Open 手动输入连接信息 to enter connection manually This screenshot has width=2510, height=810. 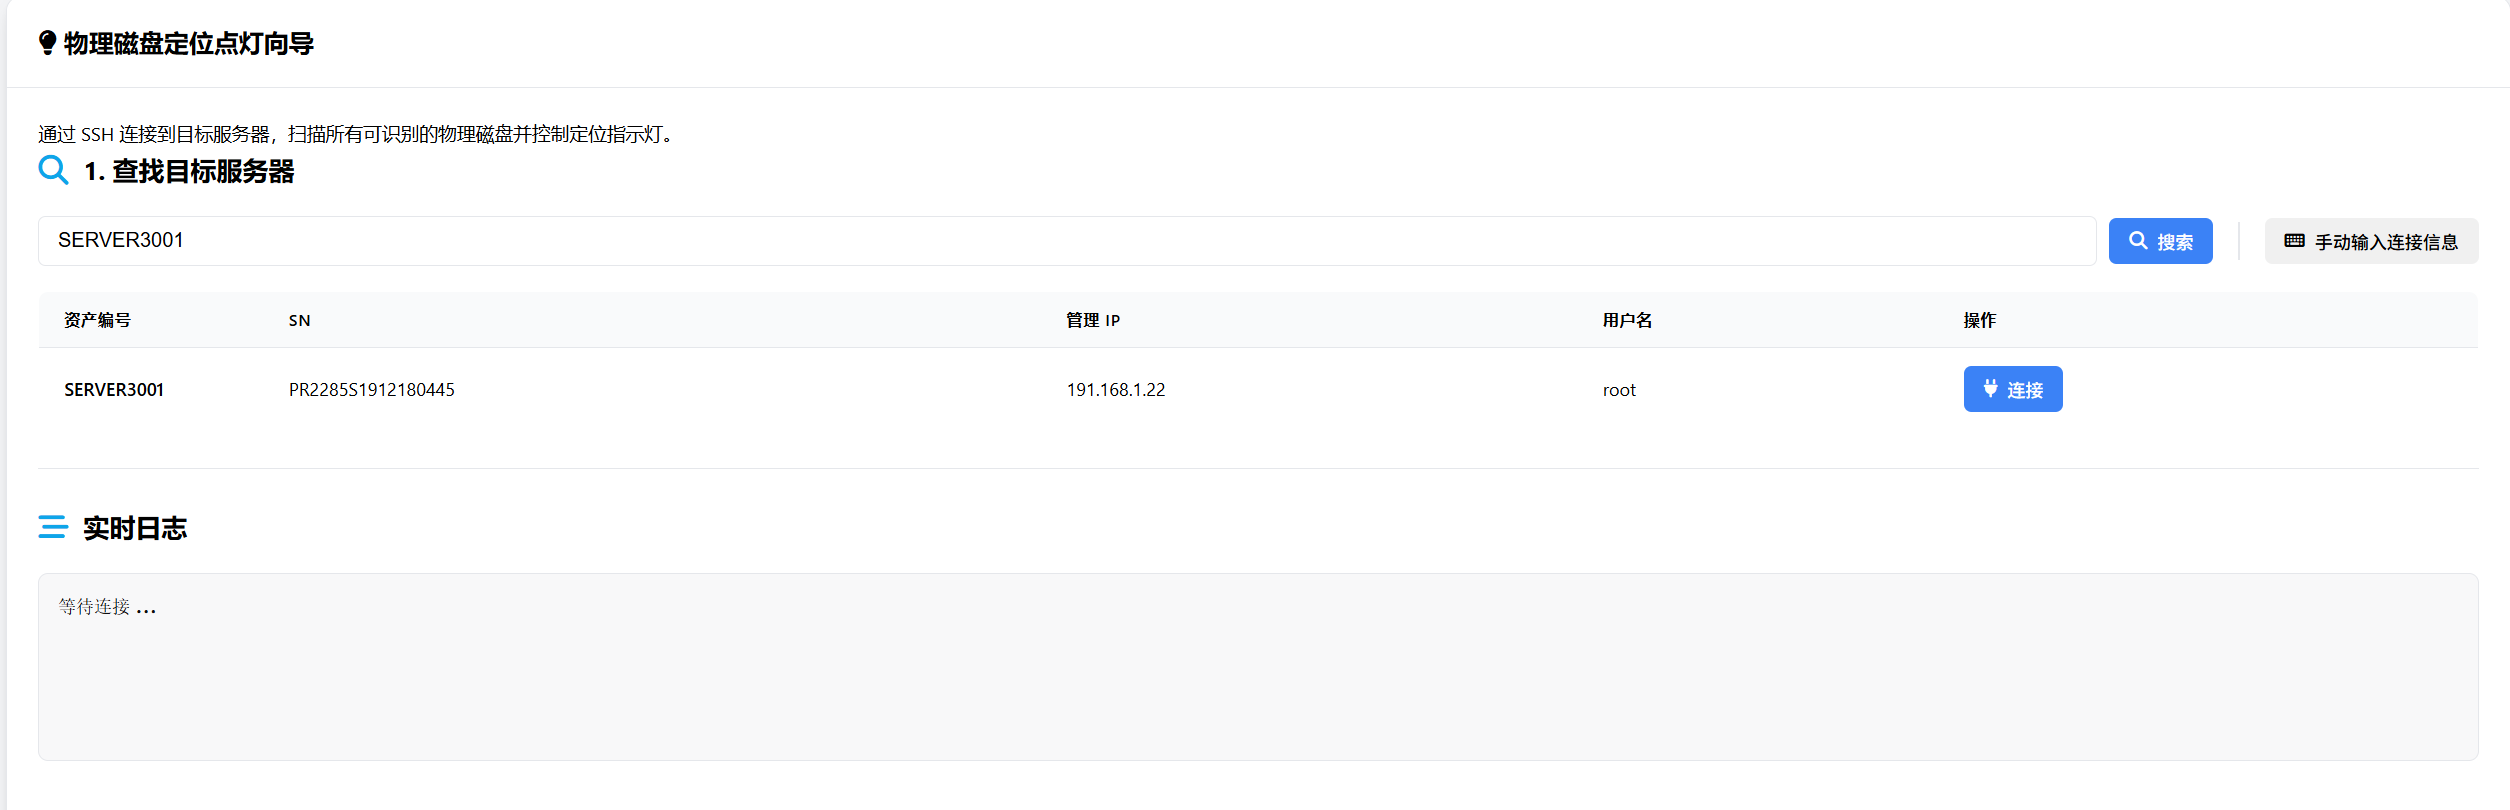click(x=2371, y=240)
